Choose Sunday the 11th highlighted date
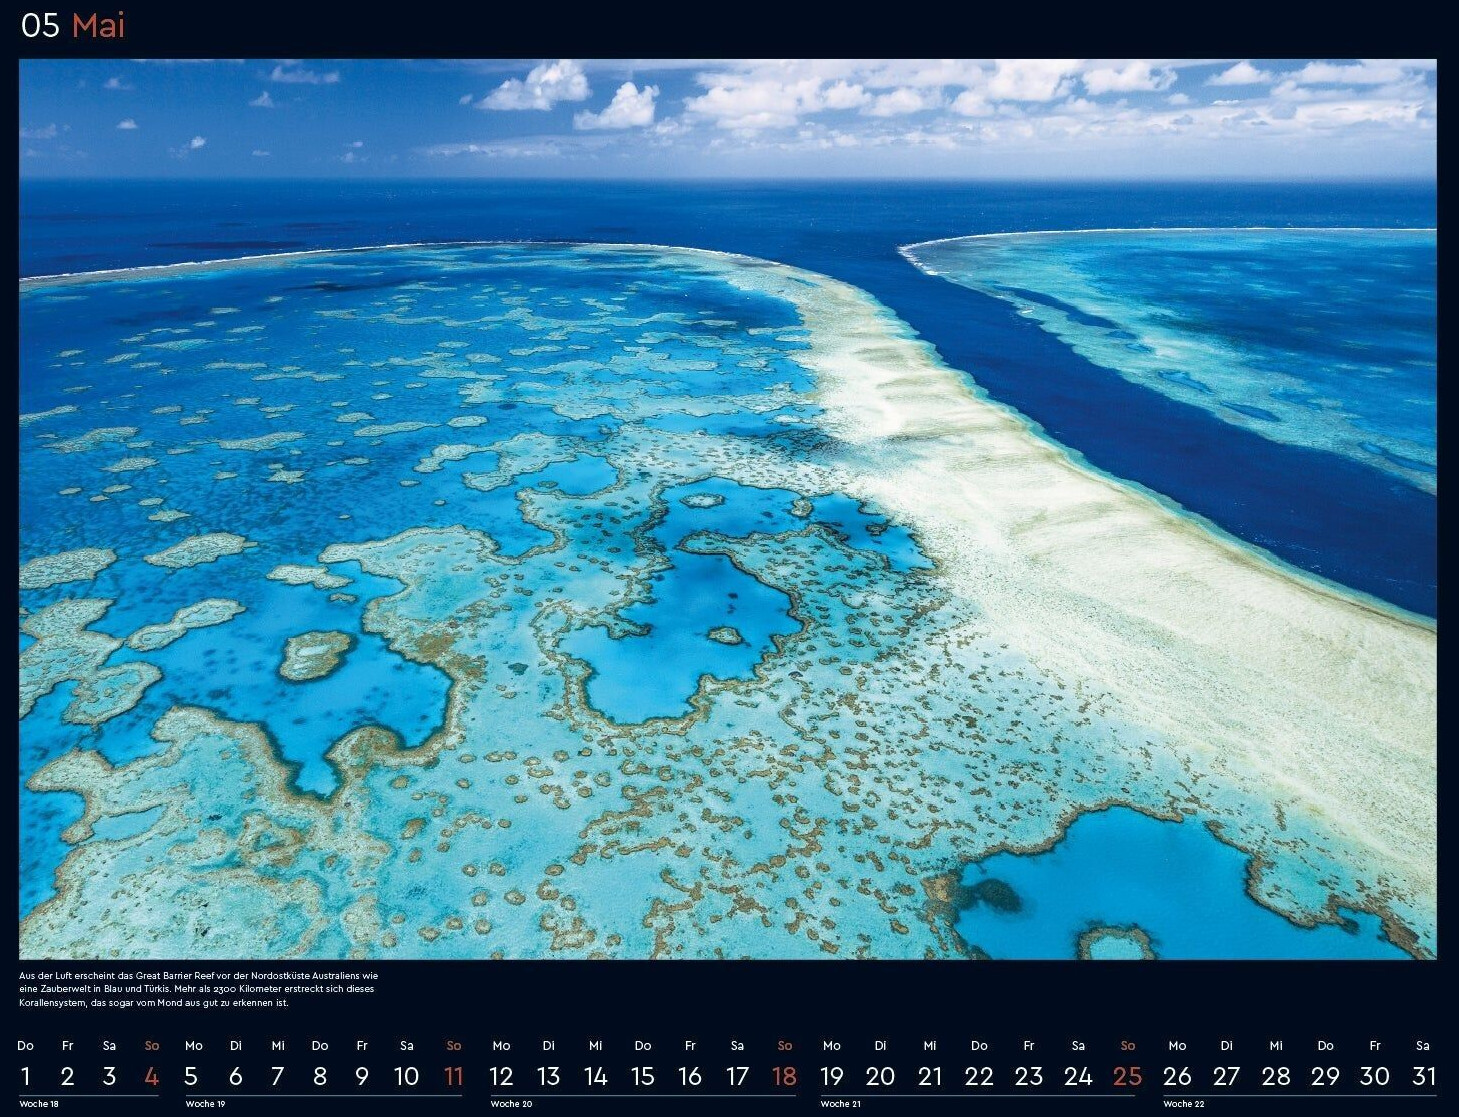 point(453,1076)
